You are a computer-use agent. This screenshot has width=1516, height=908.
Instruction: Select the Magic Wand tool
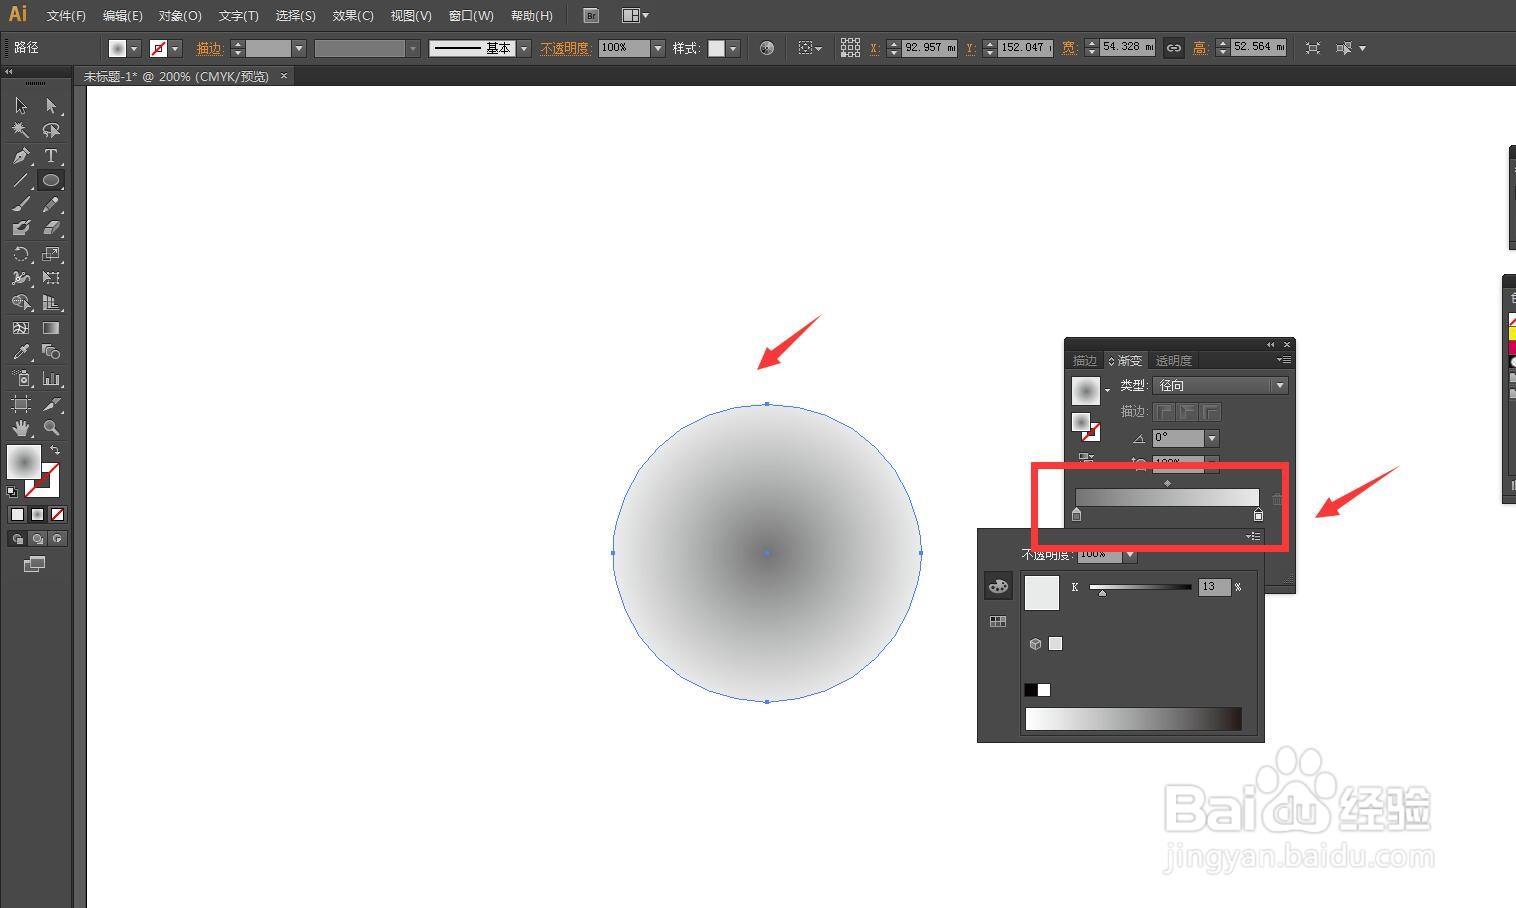21,131
